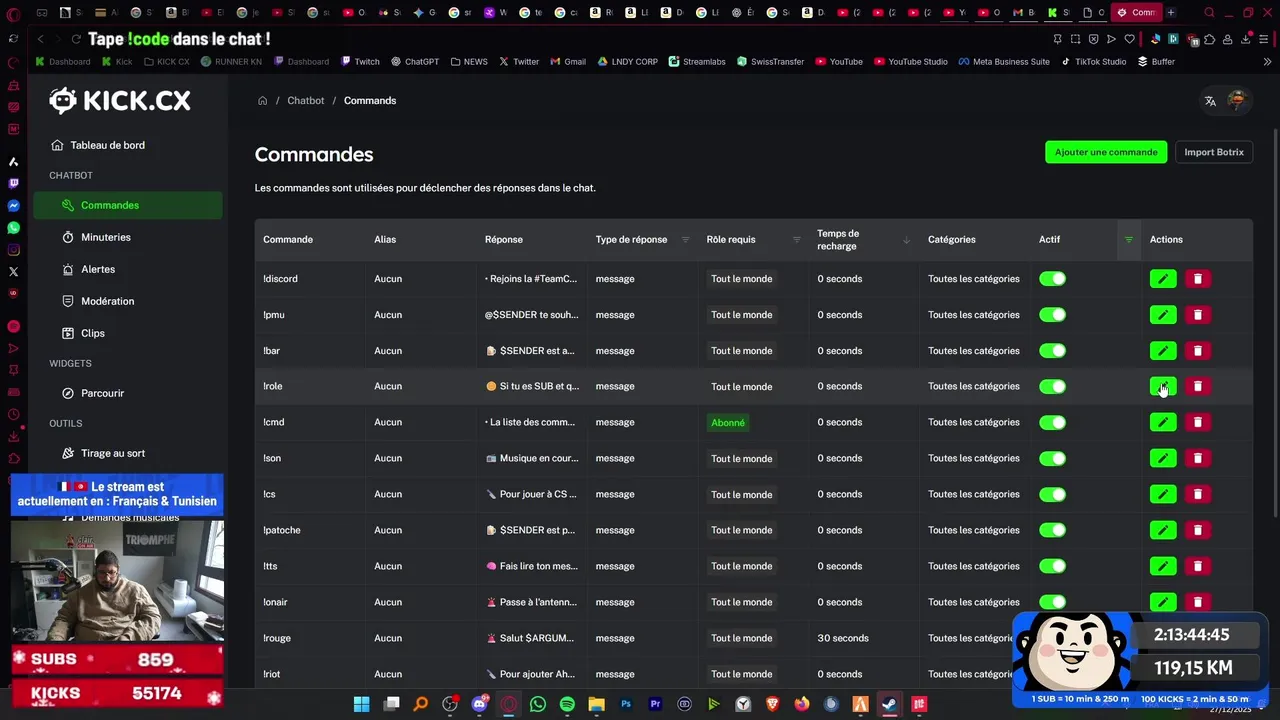Click the Import Botrix button
Viewport: 1280px width, 720px height.
(x=1213, y=152)
